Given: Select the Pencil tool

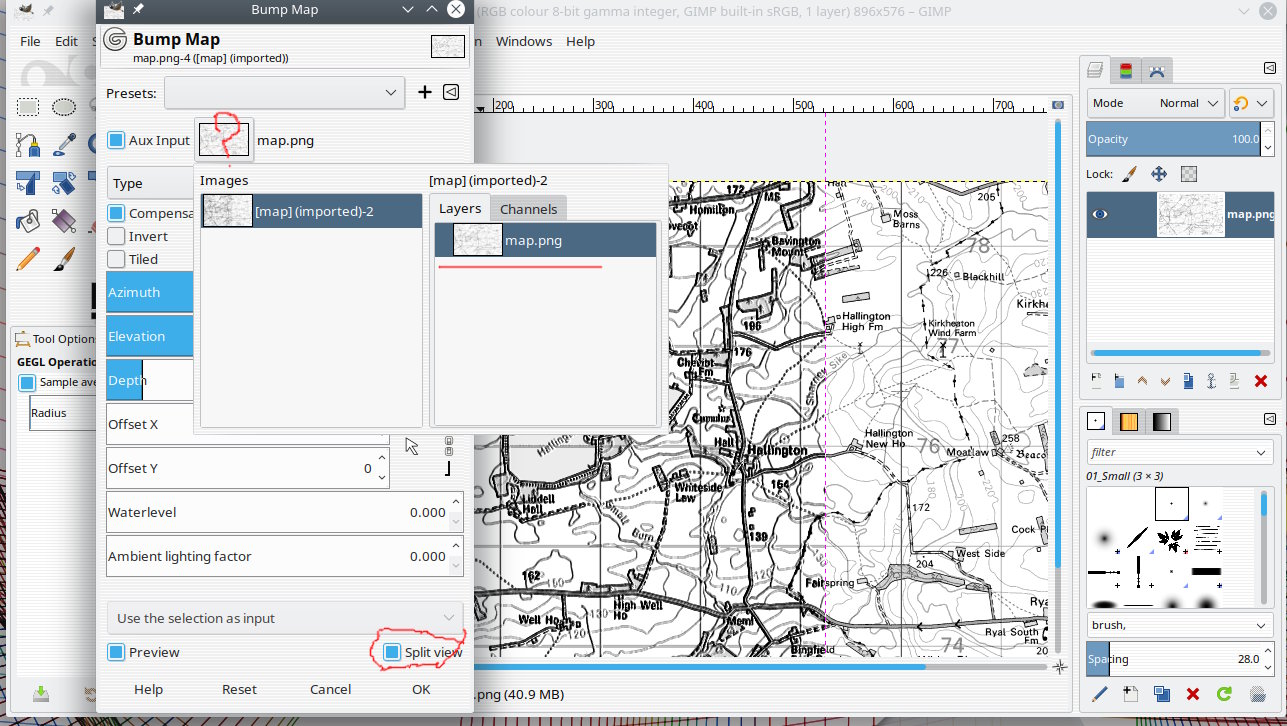Looking at the screenshot, I should [28, 258].
